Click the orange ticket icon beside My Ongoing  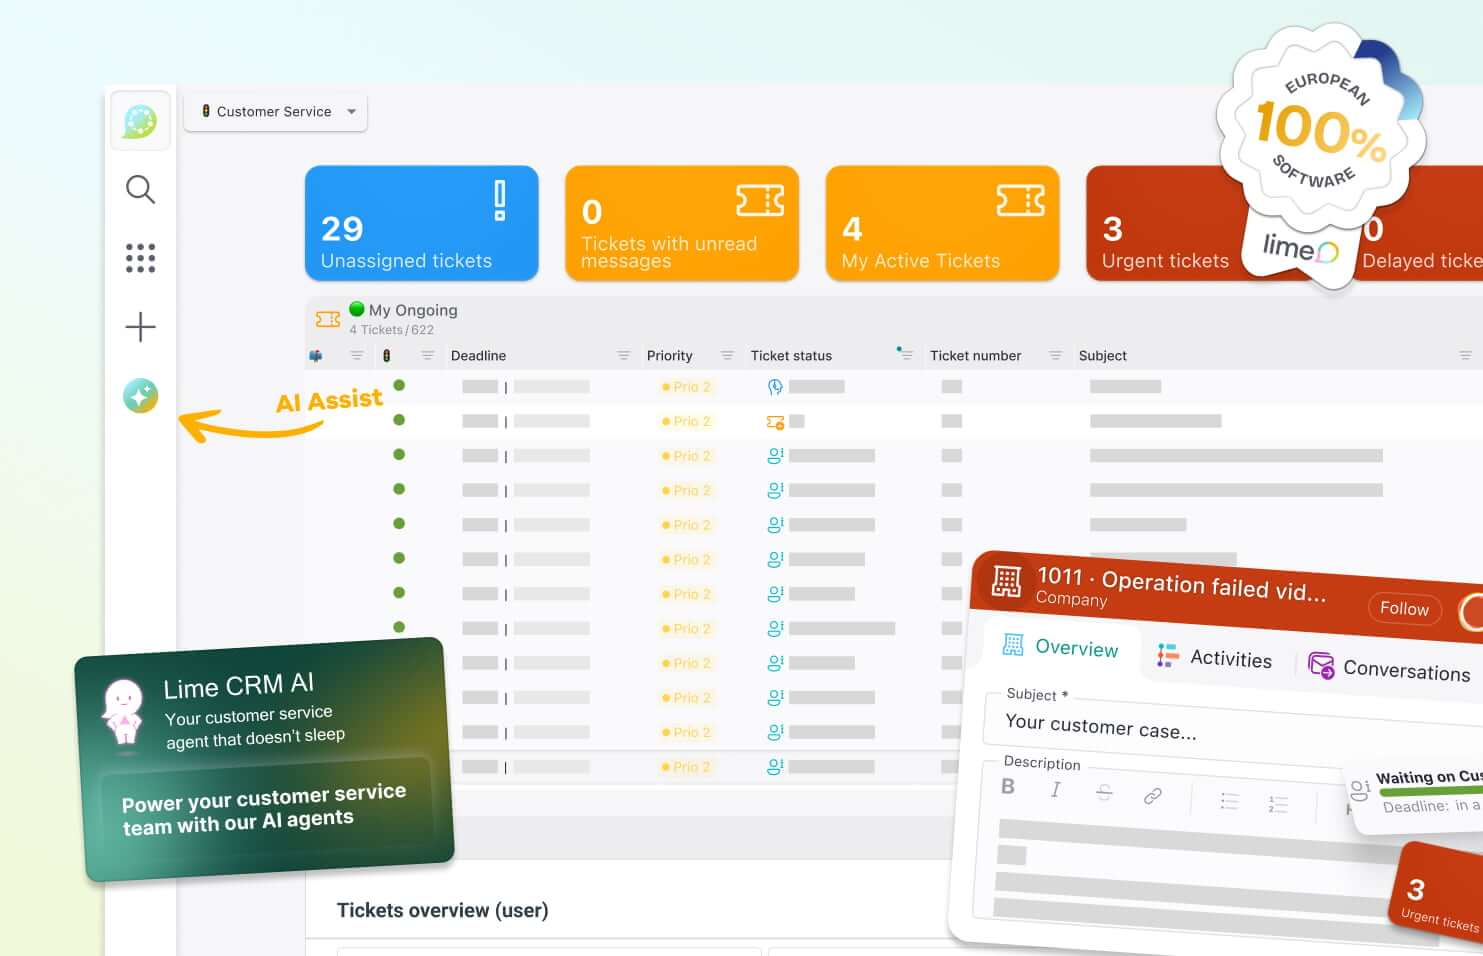[x=328, y=319]
